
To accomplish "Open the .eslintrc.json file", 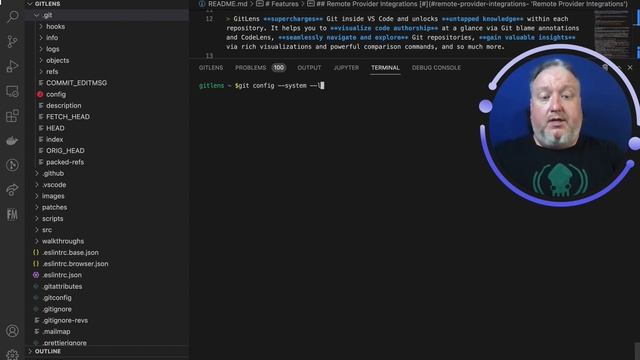I will [x=62, y=275].
